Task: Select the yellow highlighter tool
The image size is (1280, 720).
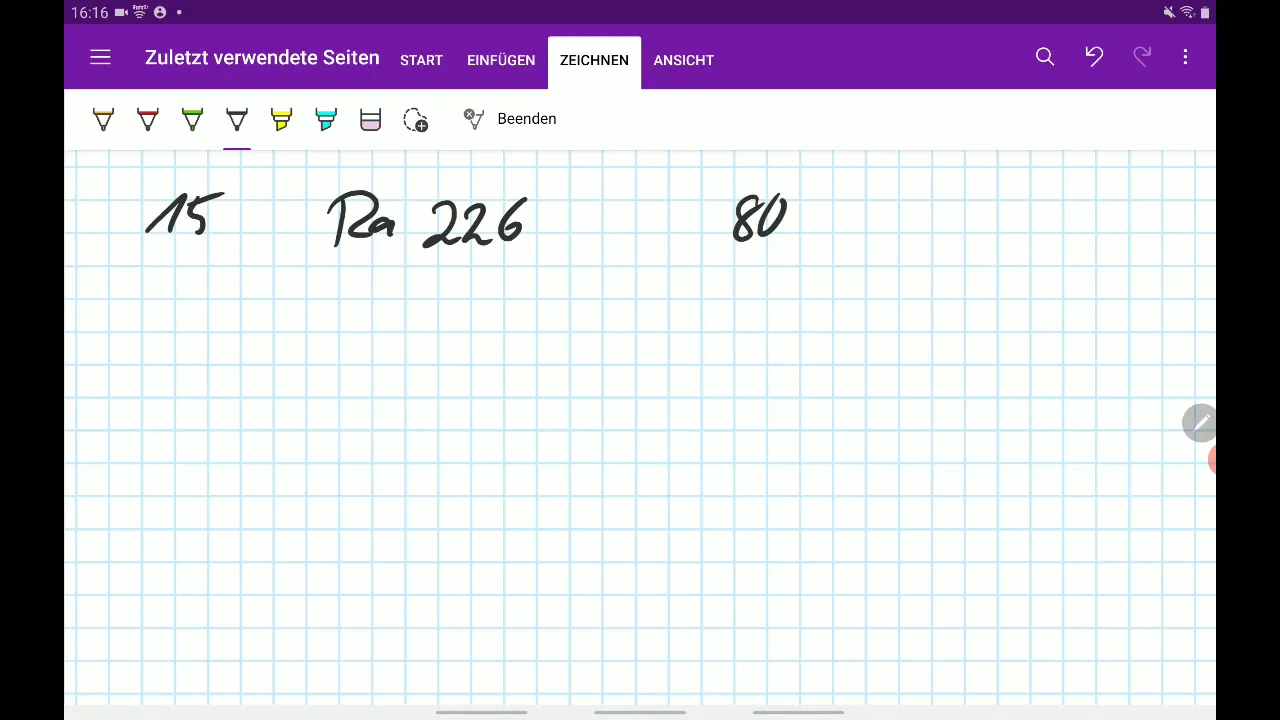Action: tap(281, 120)
